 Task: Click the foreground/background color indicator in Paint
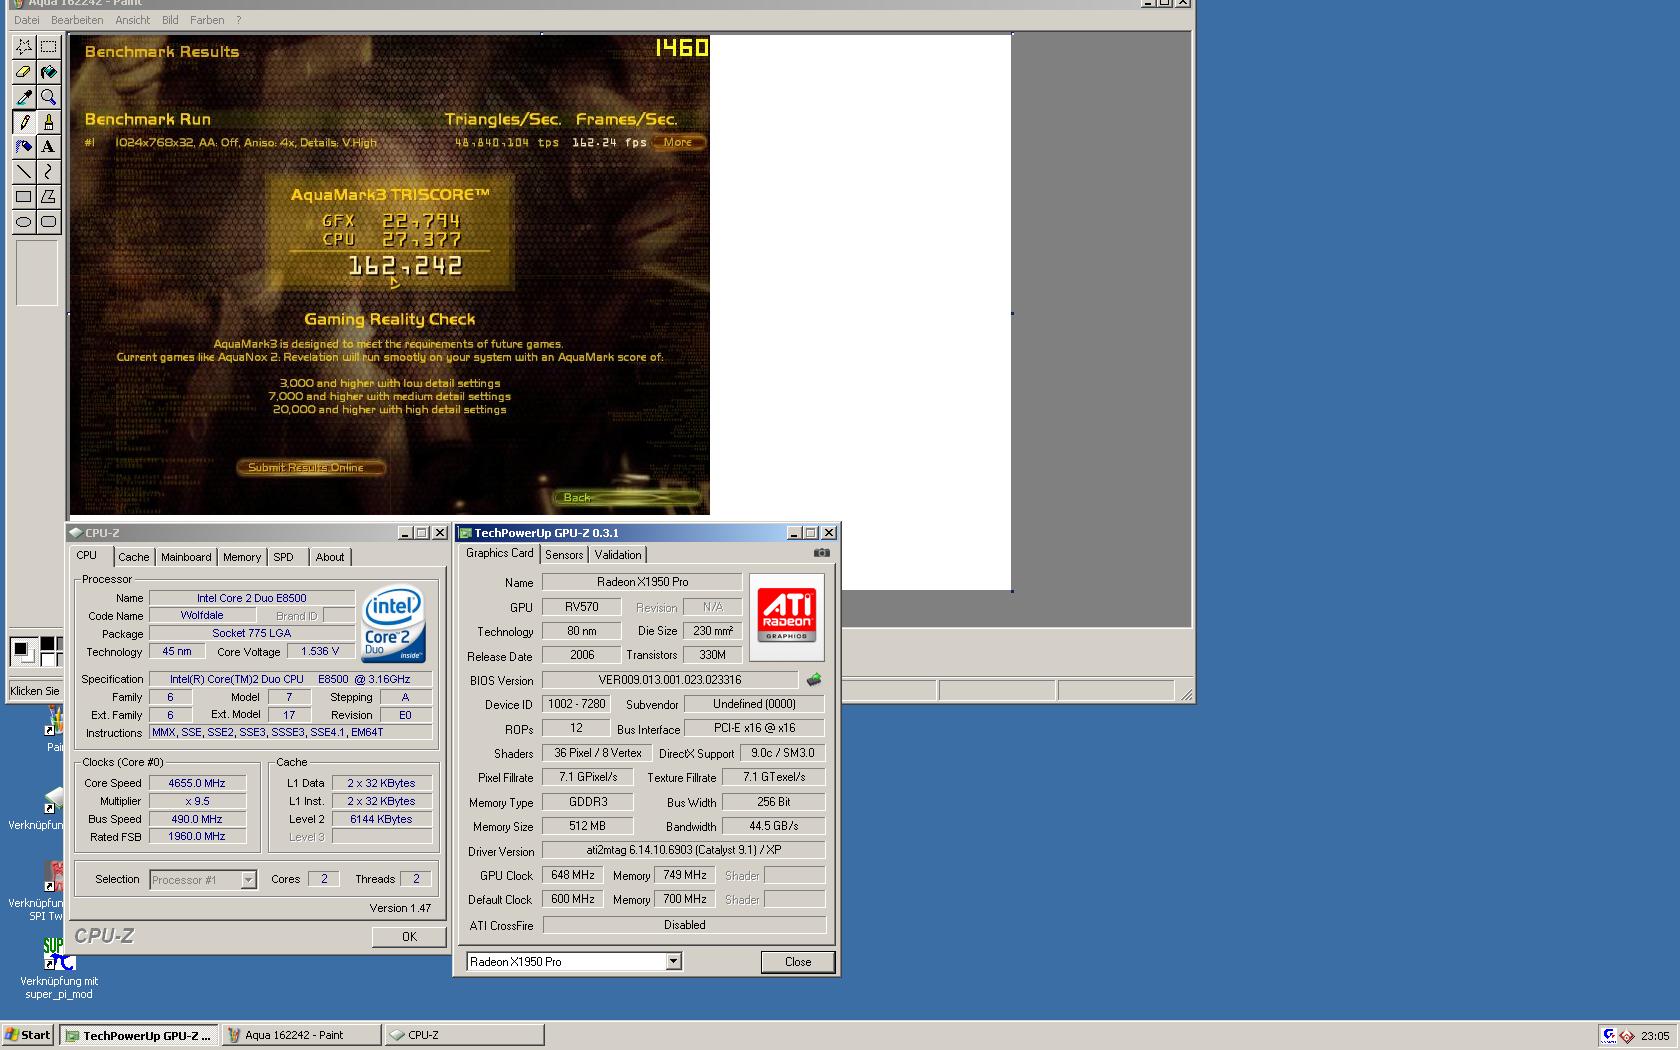pyautogui.click(x=26, y=652)
